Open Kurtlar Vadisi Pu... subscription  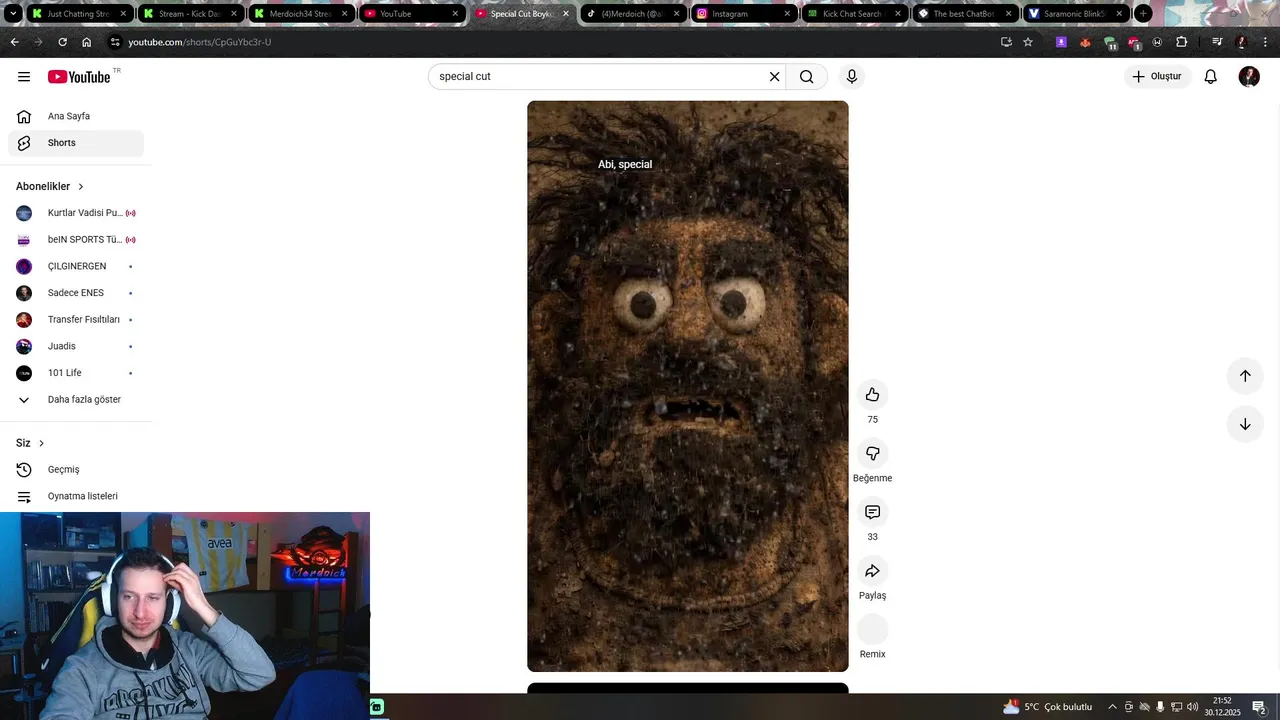tap(76, 213)
